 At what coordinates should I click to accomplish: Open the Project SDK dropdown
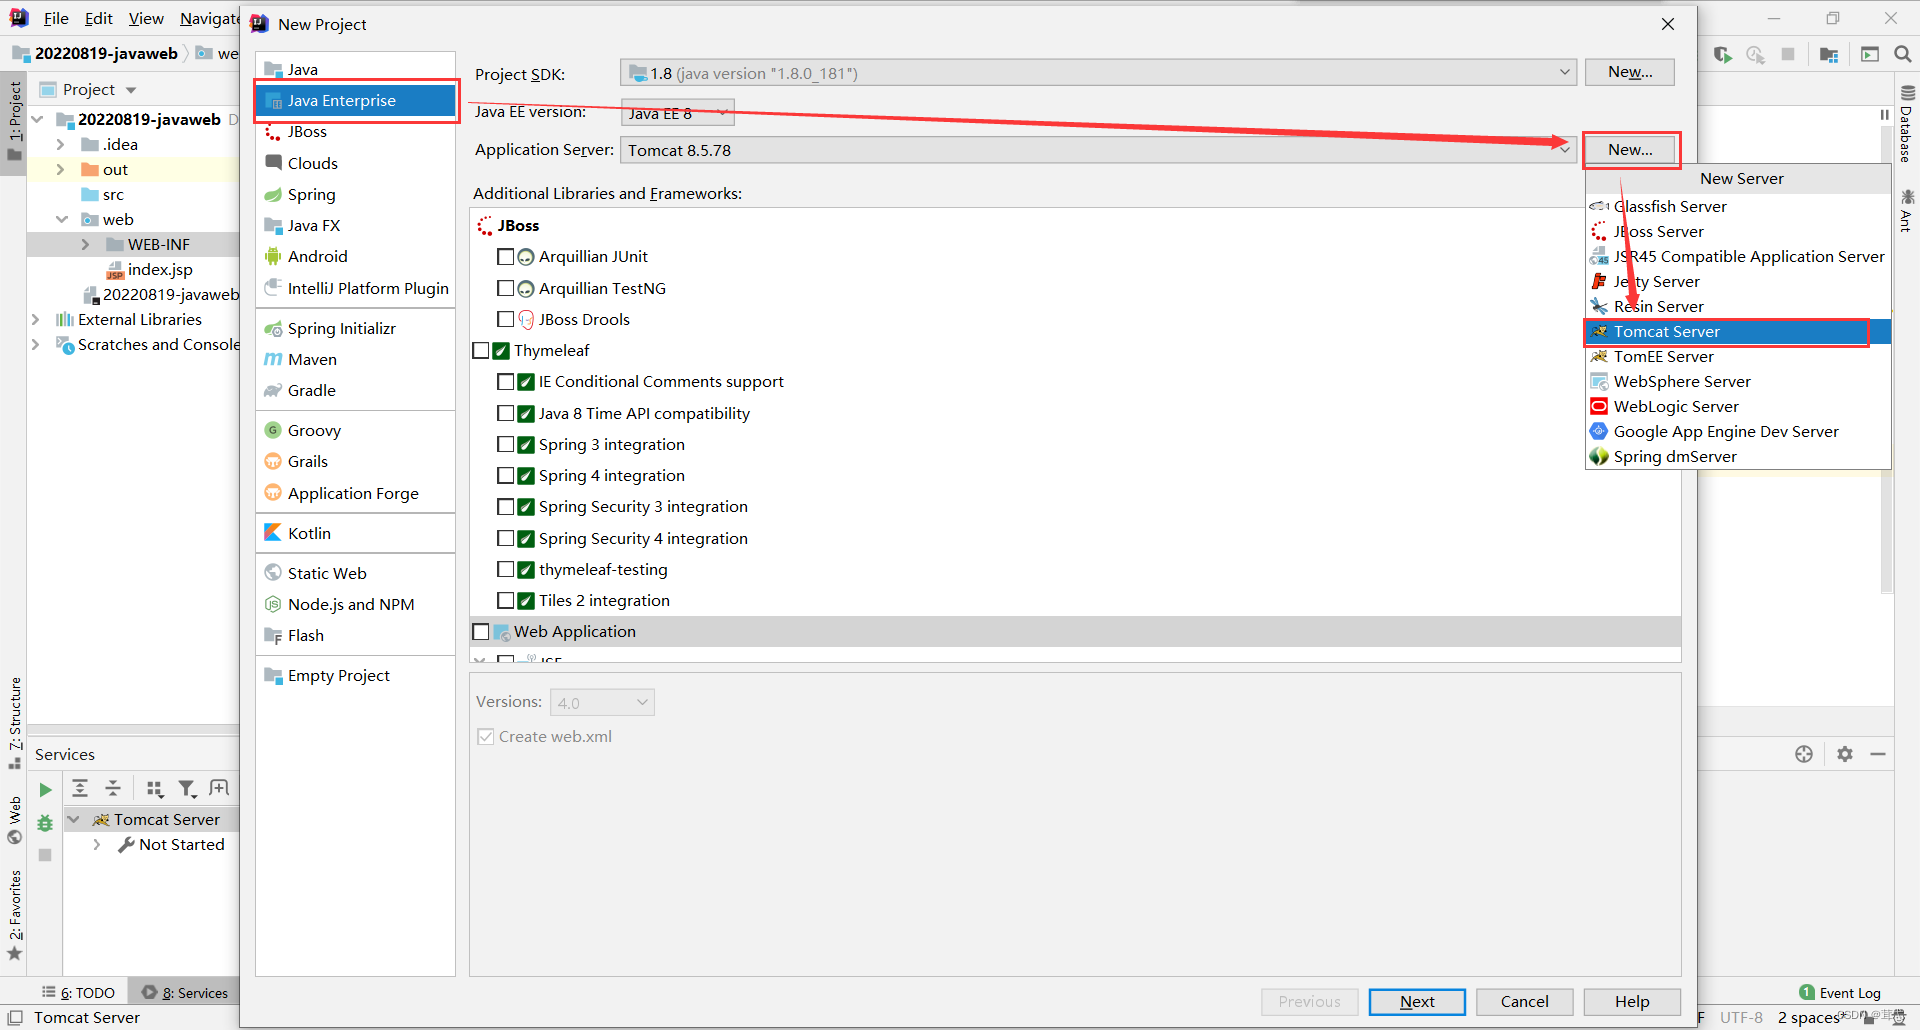[1098, 73]
